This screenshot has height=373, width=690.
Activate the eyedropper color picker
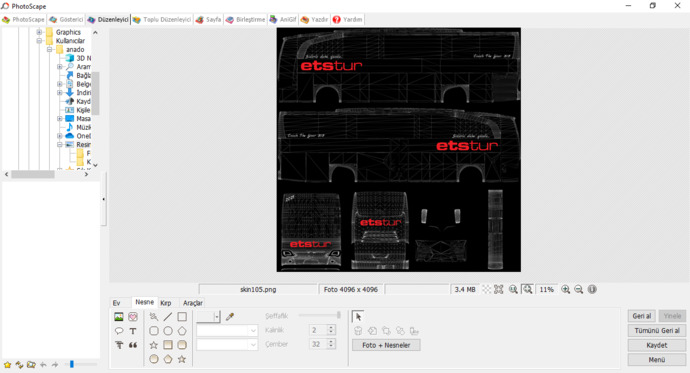coord(230,317)
